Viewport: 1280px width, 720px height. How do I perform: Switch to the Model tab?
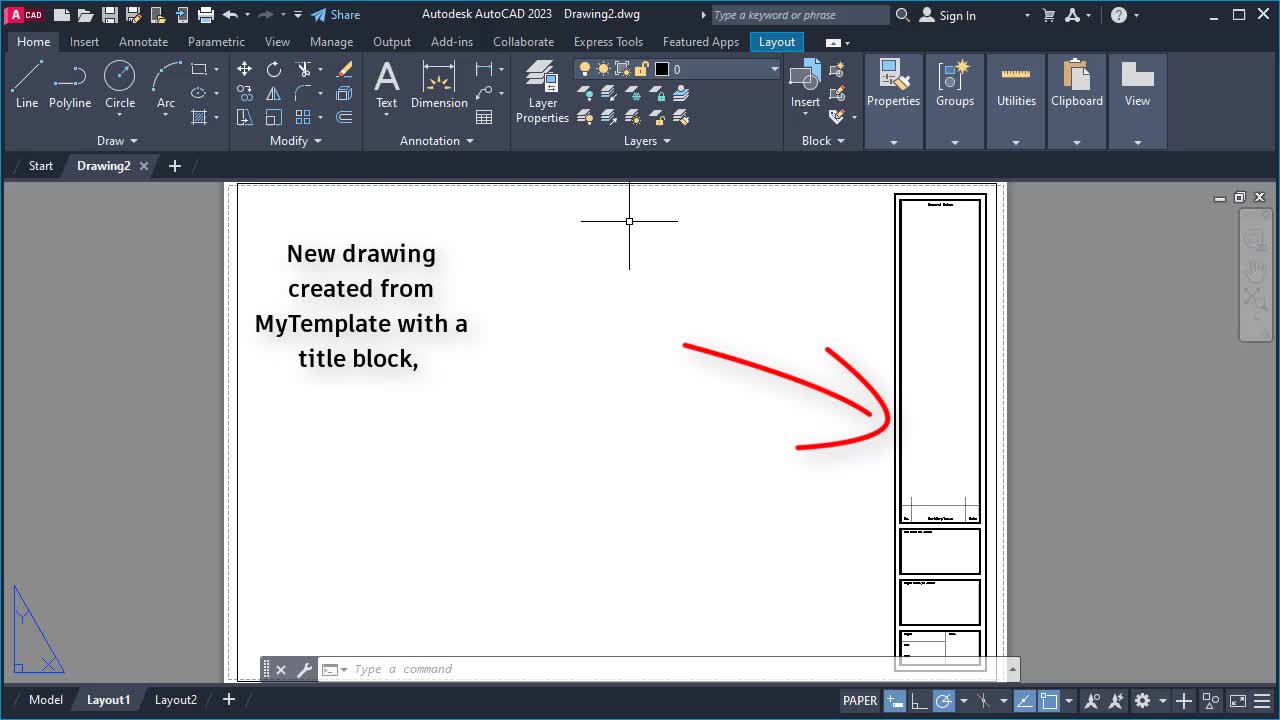coord(45,699)
